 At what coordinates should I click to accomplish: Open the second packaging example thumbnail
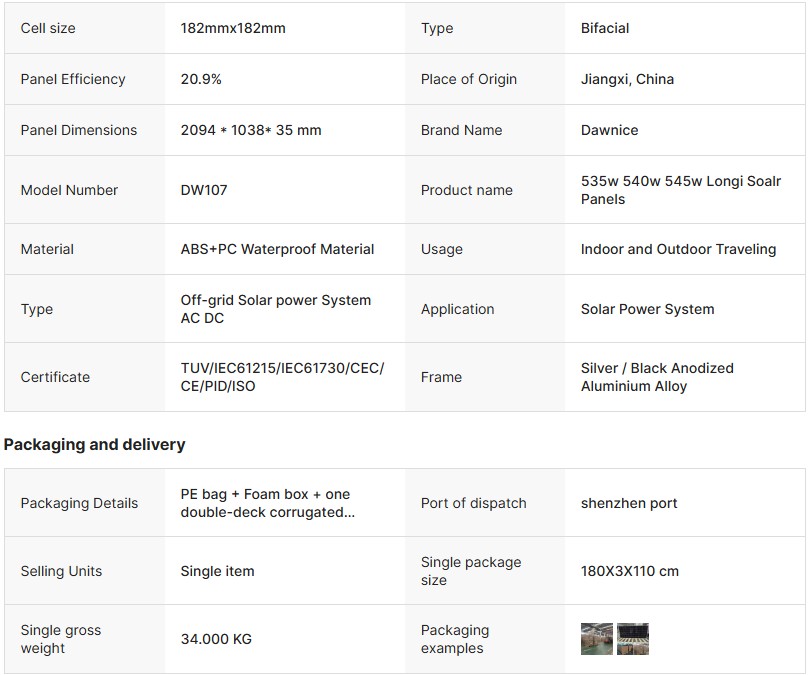pos(633,639)
